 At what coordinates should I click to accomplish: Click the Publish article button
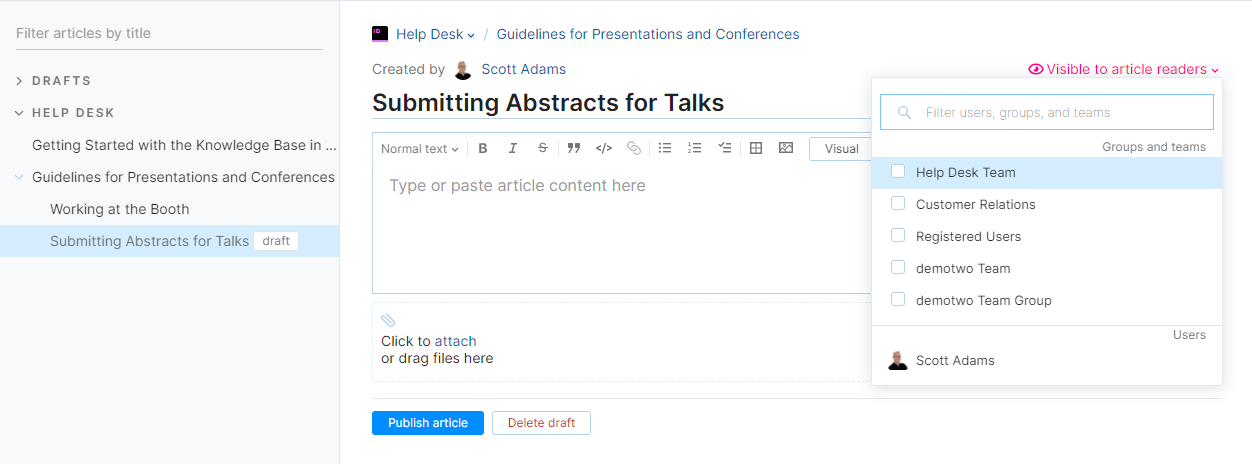(428, 423)
